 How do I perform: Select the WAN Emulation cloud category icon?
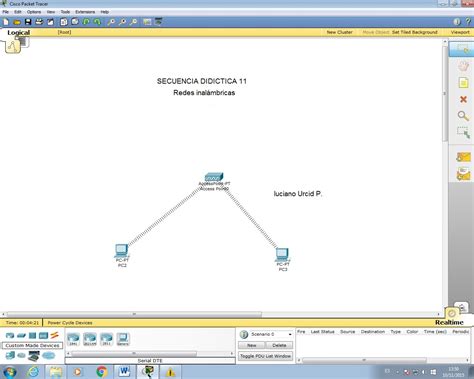coord(21,356)
